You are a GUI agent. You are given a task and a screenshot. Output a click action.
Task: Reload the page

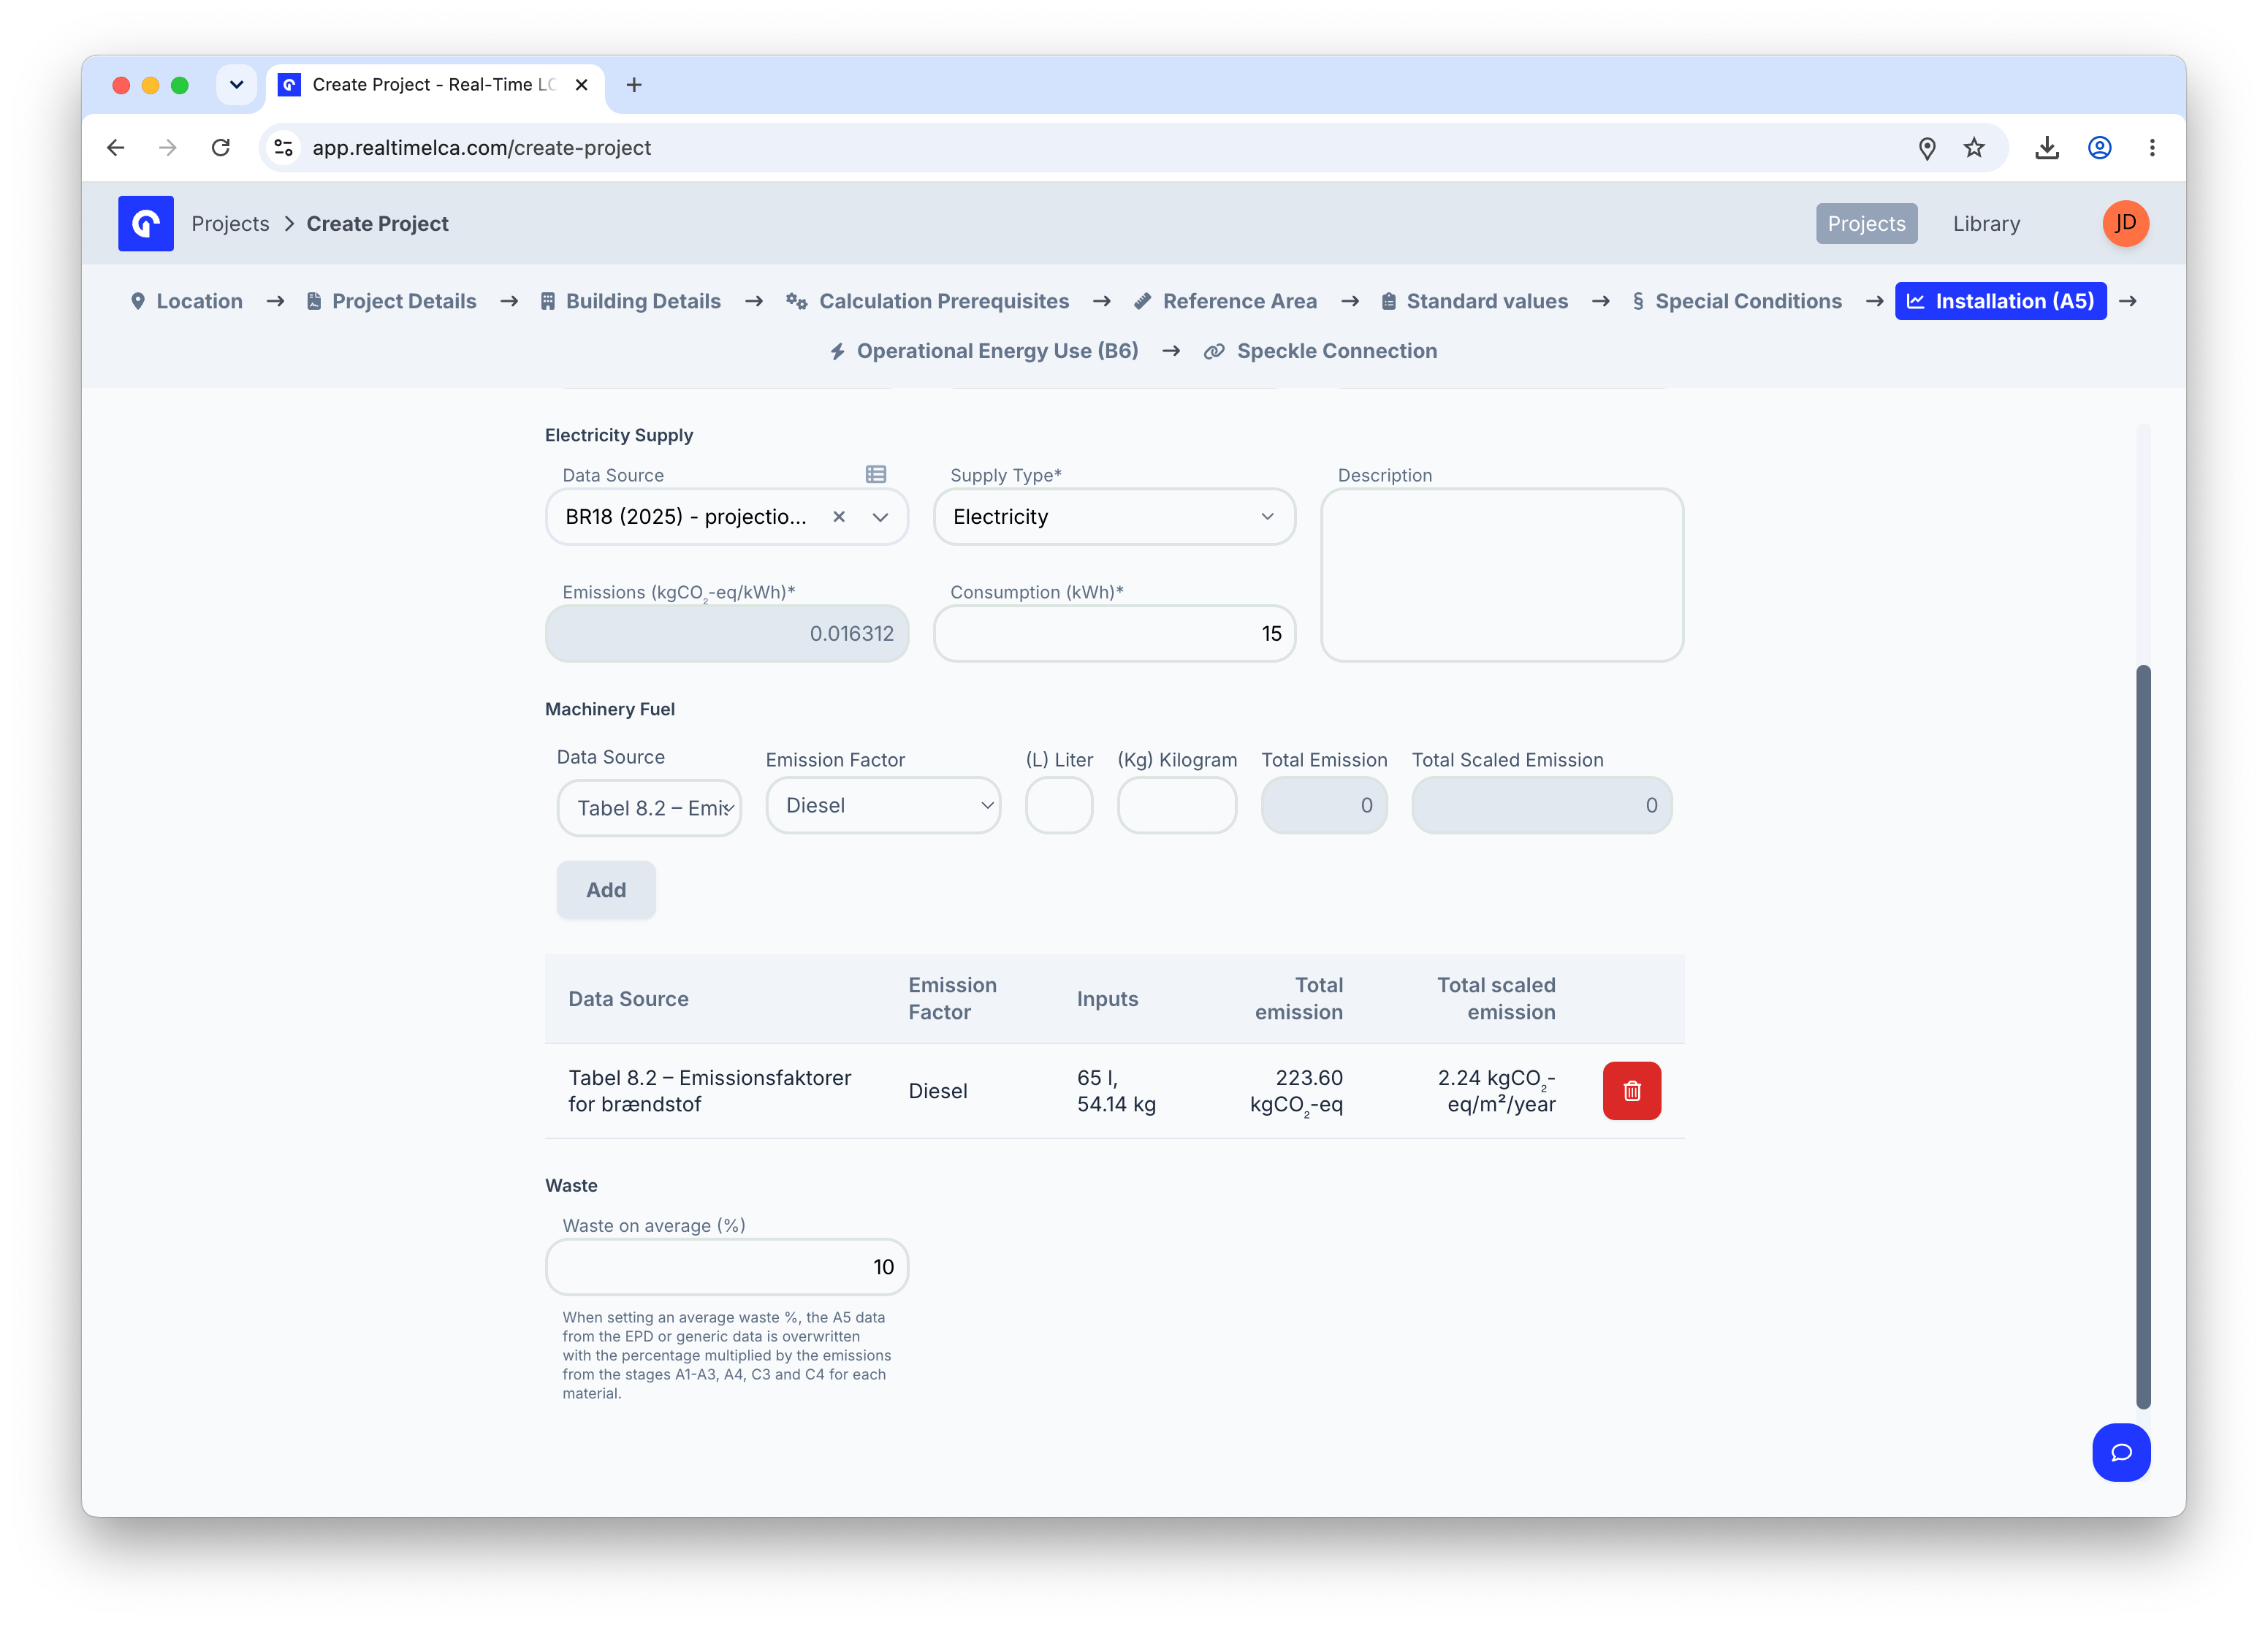(221, 148)
